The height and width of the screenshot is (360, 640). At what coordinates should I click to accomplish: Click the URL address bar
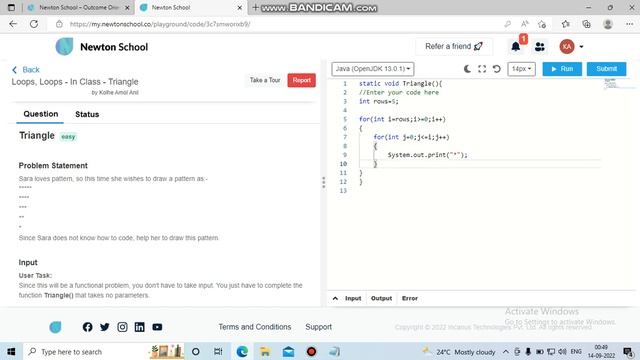coord(282,24)
